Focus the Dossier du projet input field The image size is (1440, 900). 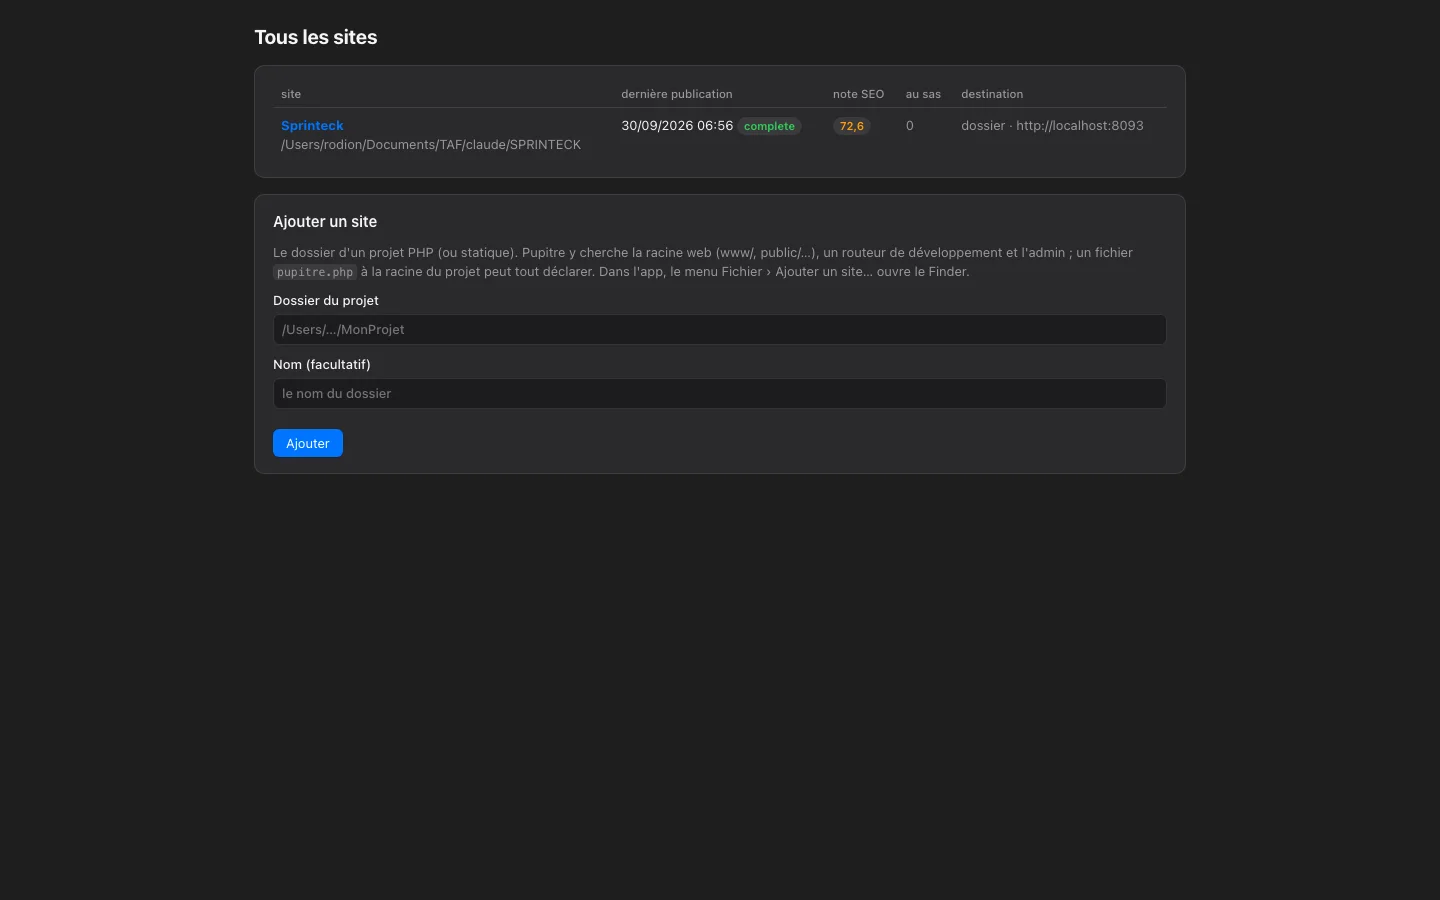(720, 329)
